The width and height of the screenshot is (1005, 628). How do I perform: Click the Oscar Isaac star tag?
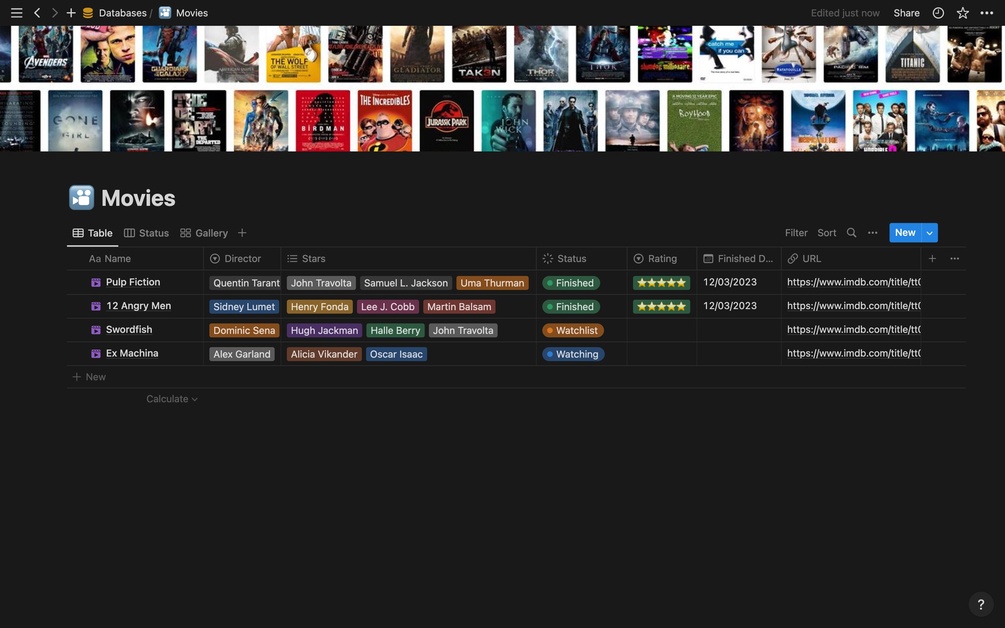point(396,354)
